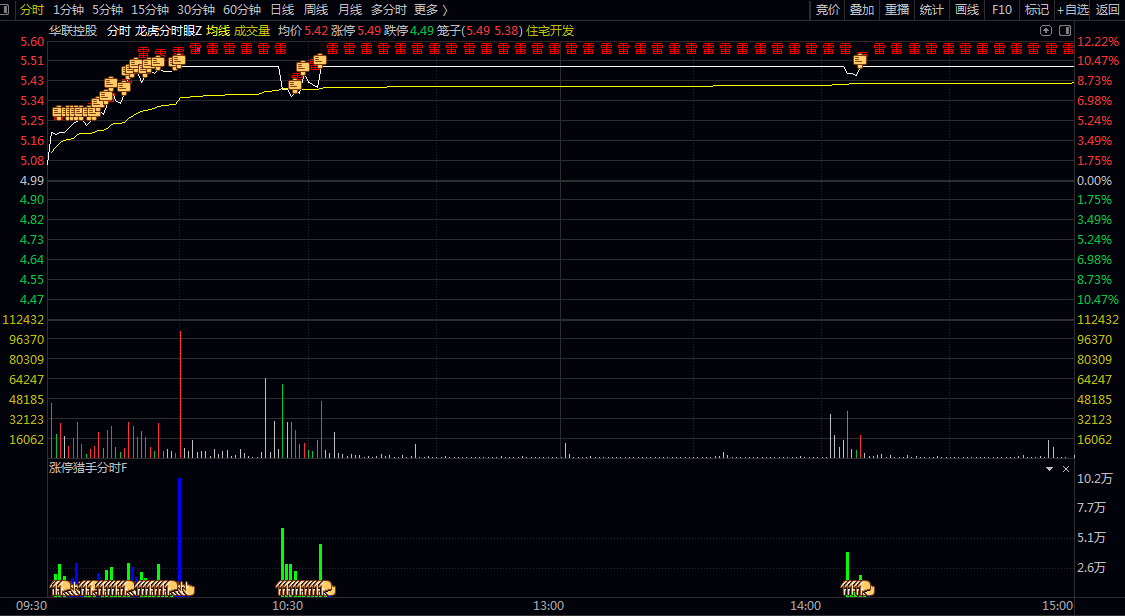The image size is (1125, 616).
Task: Click the money-bag signal icon near 14:00
Action: 860,61
